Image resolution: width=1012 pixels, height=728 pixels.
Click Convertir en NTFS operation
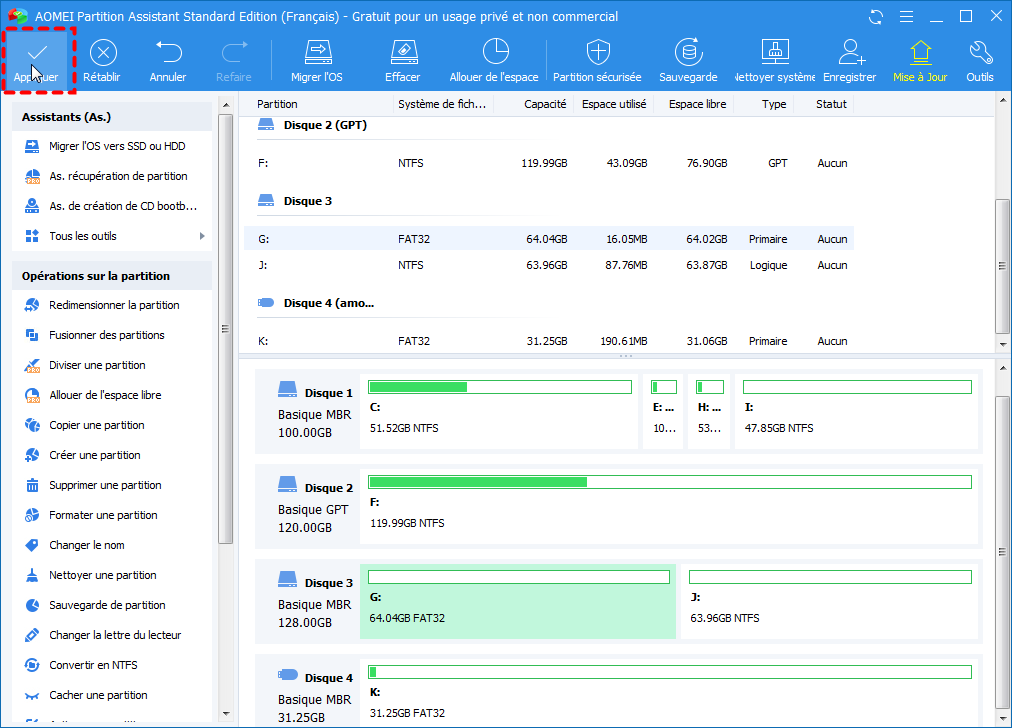pos(93,665)
